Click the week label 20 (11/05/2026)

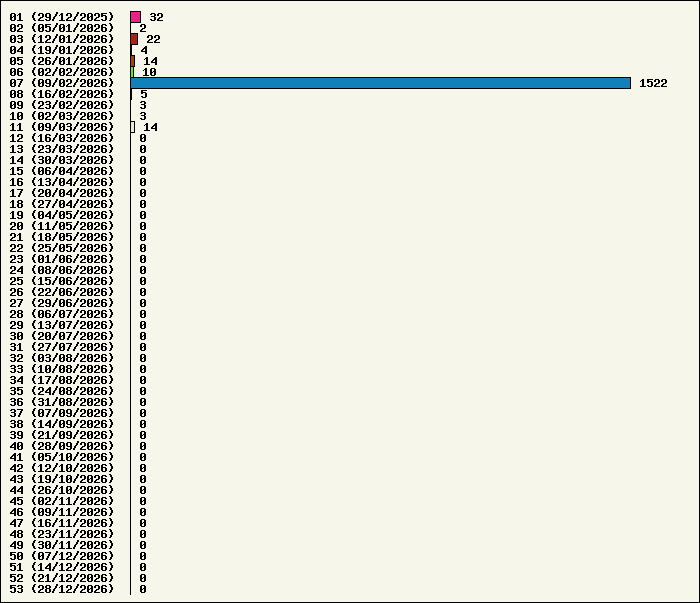[x=62, y=226]
